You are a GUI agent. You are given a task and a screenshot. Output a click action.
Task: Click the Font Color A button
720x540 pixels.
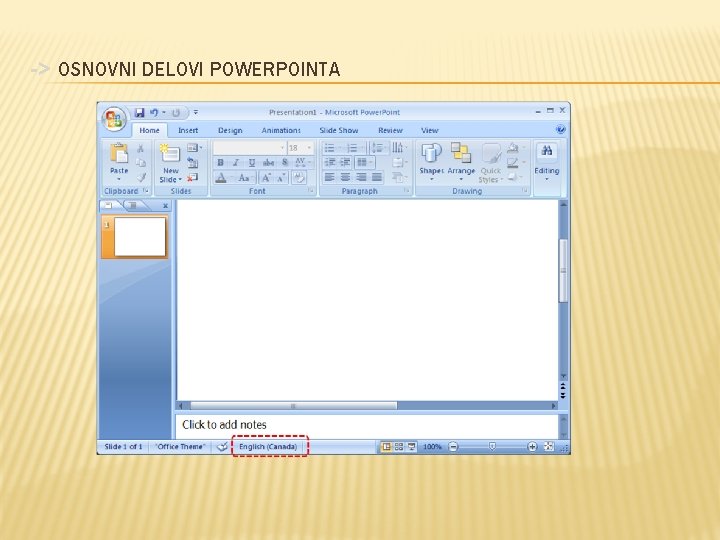[221, 178]
